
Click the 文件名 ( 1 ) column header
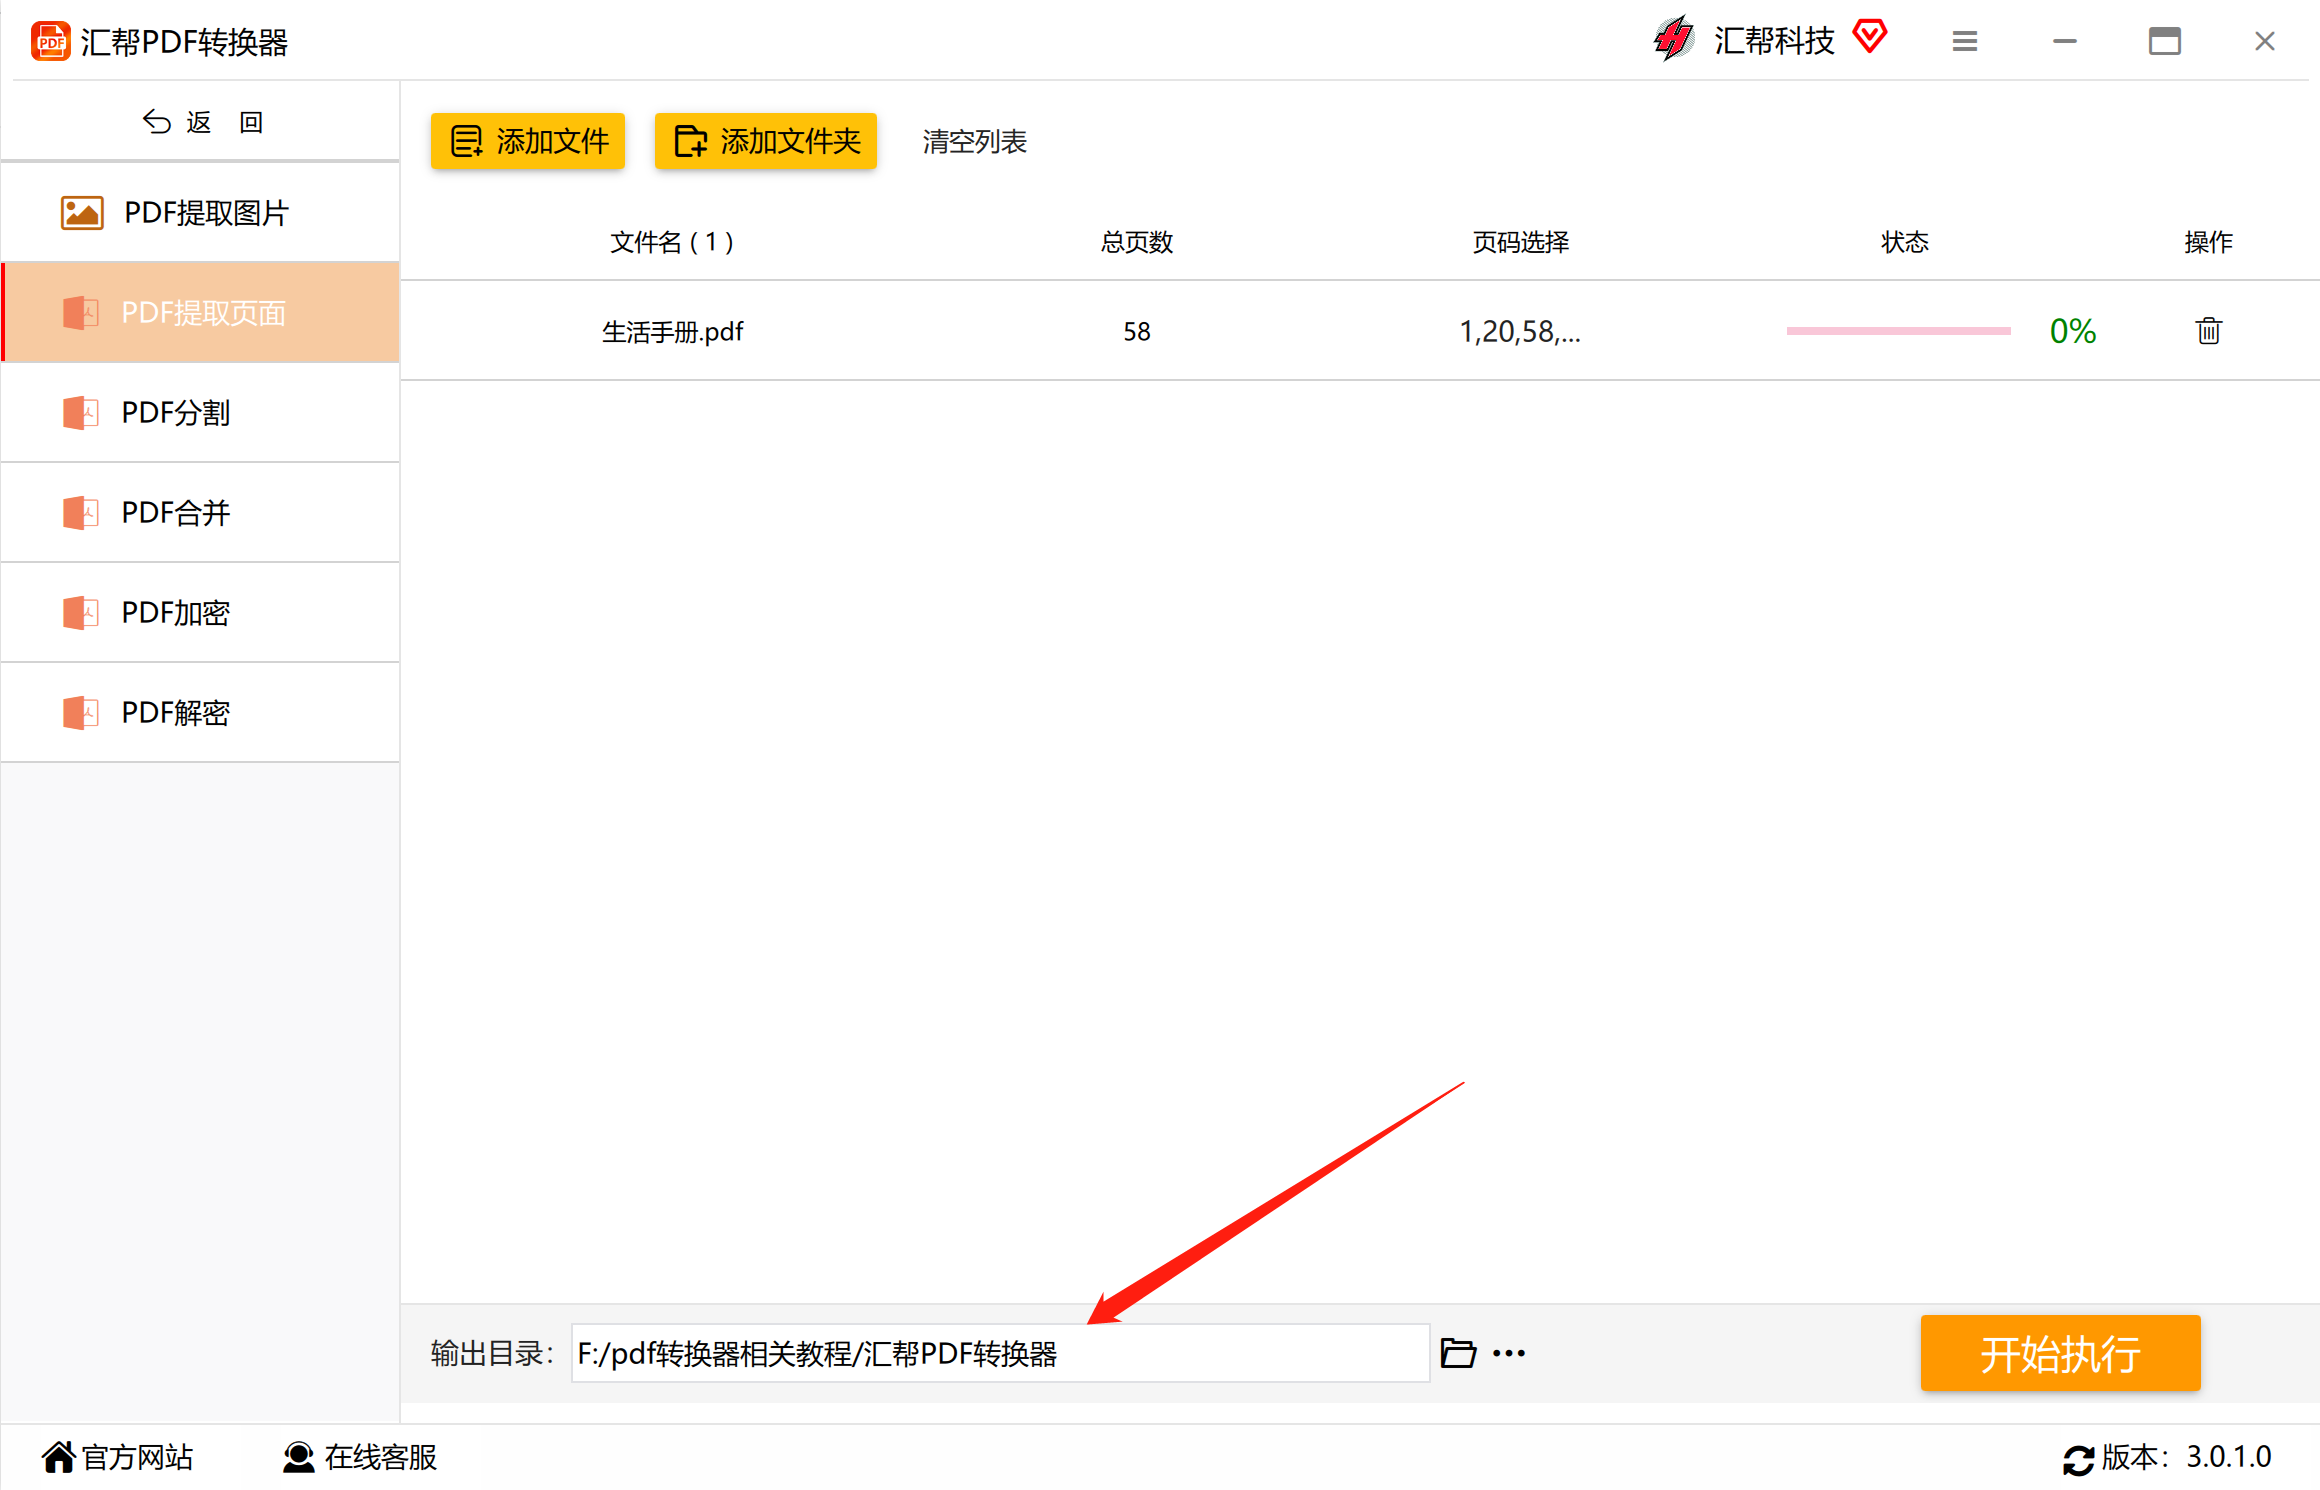coord(672,242)
